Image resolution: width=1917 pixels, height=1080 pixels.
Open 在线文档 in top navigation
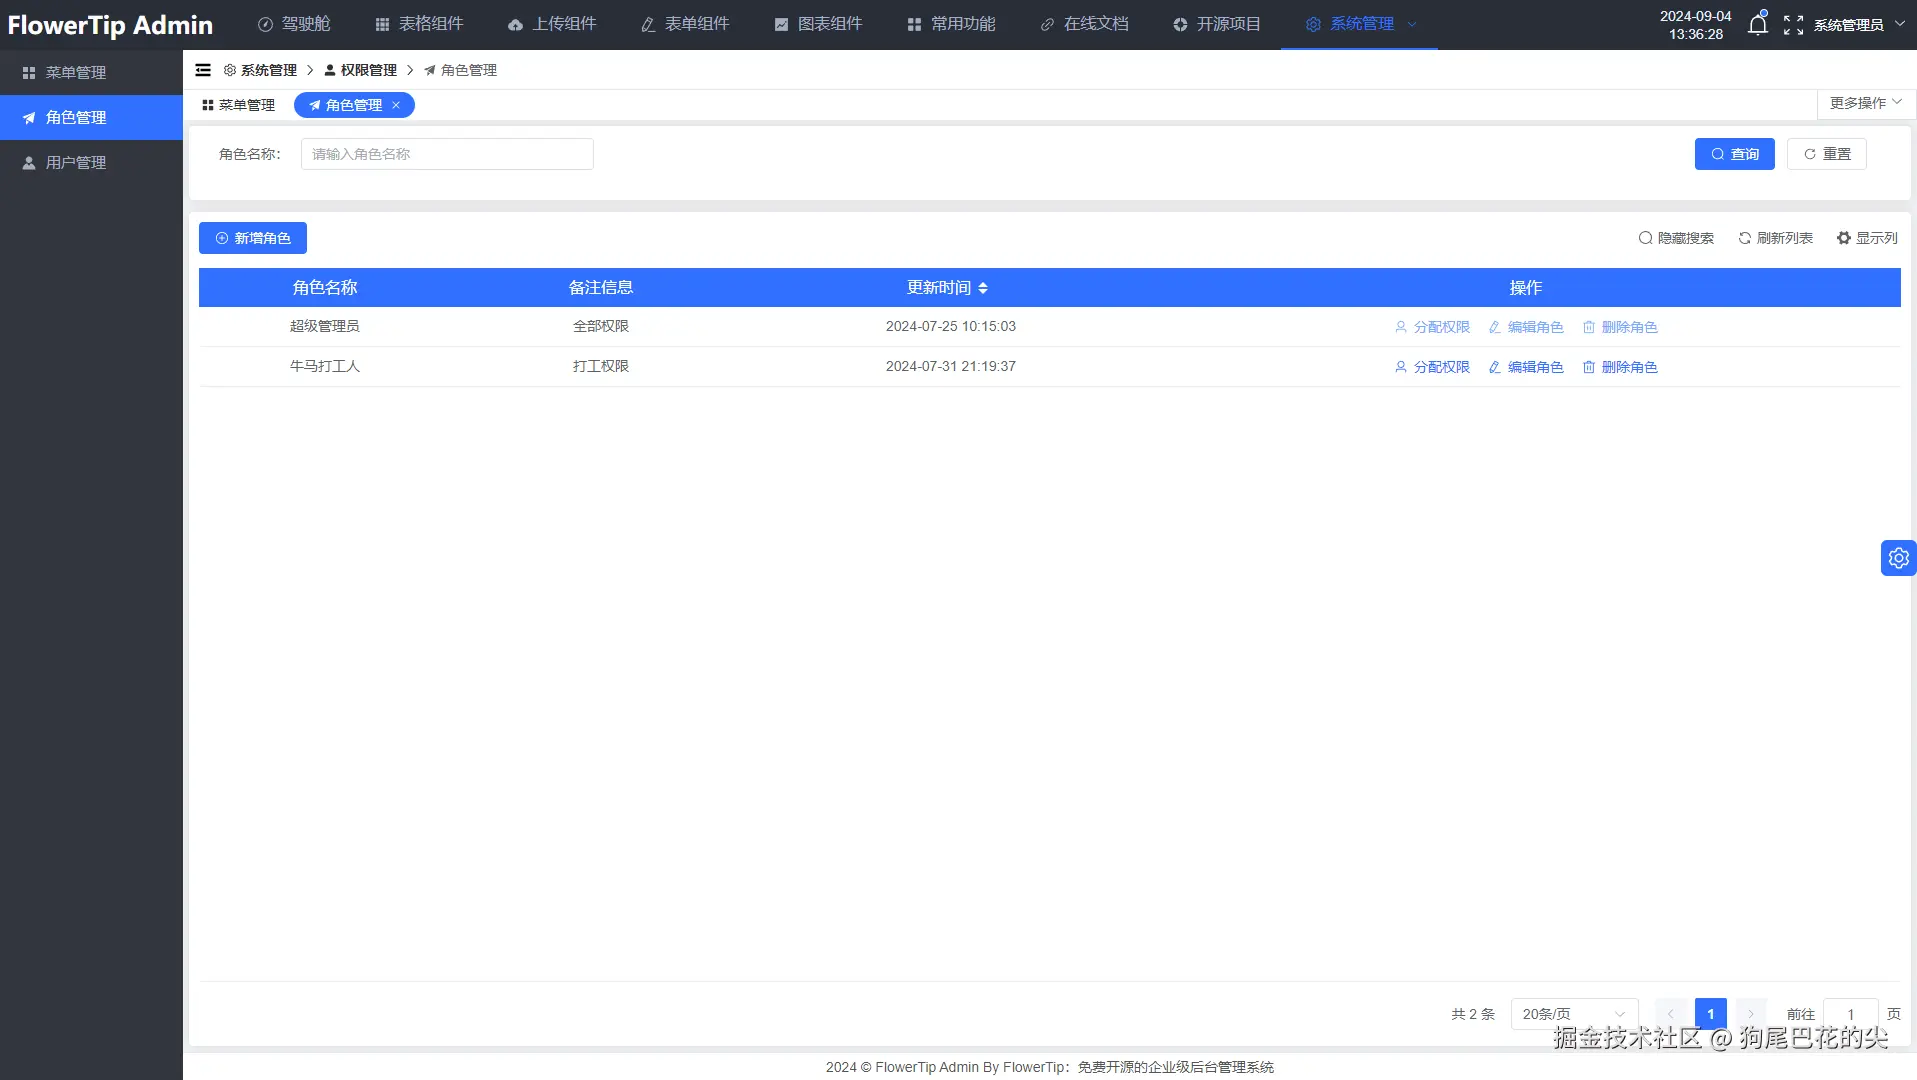tap(1085, 24)
